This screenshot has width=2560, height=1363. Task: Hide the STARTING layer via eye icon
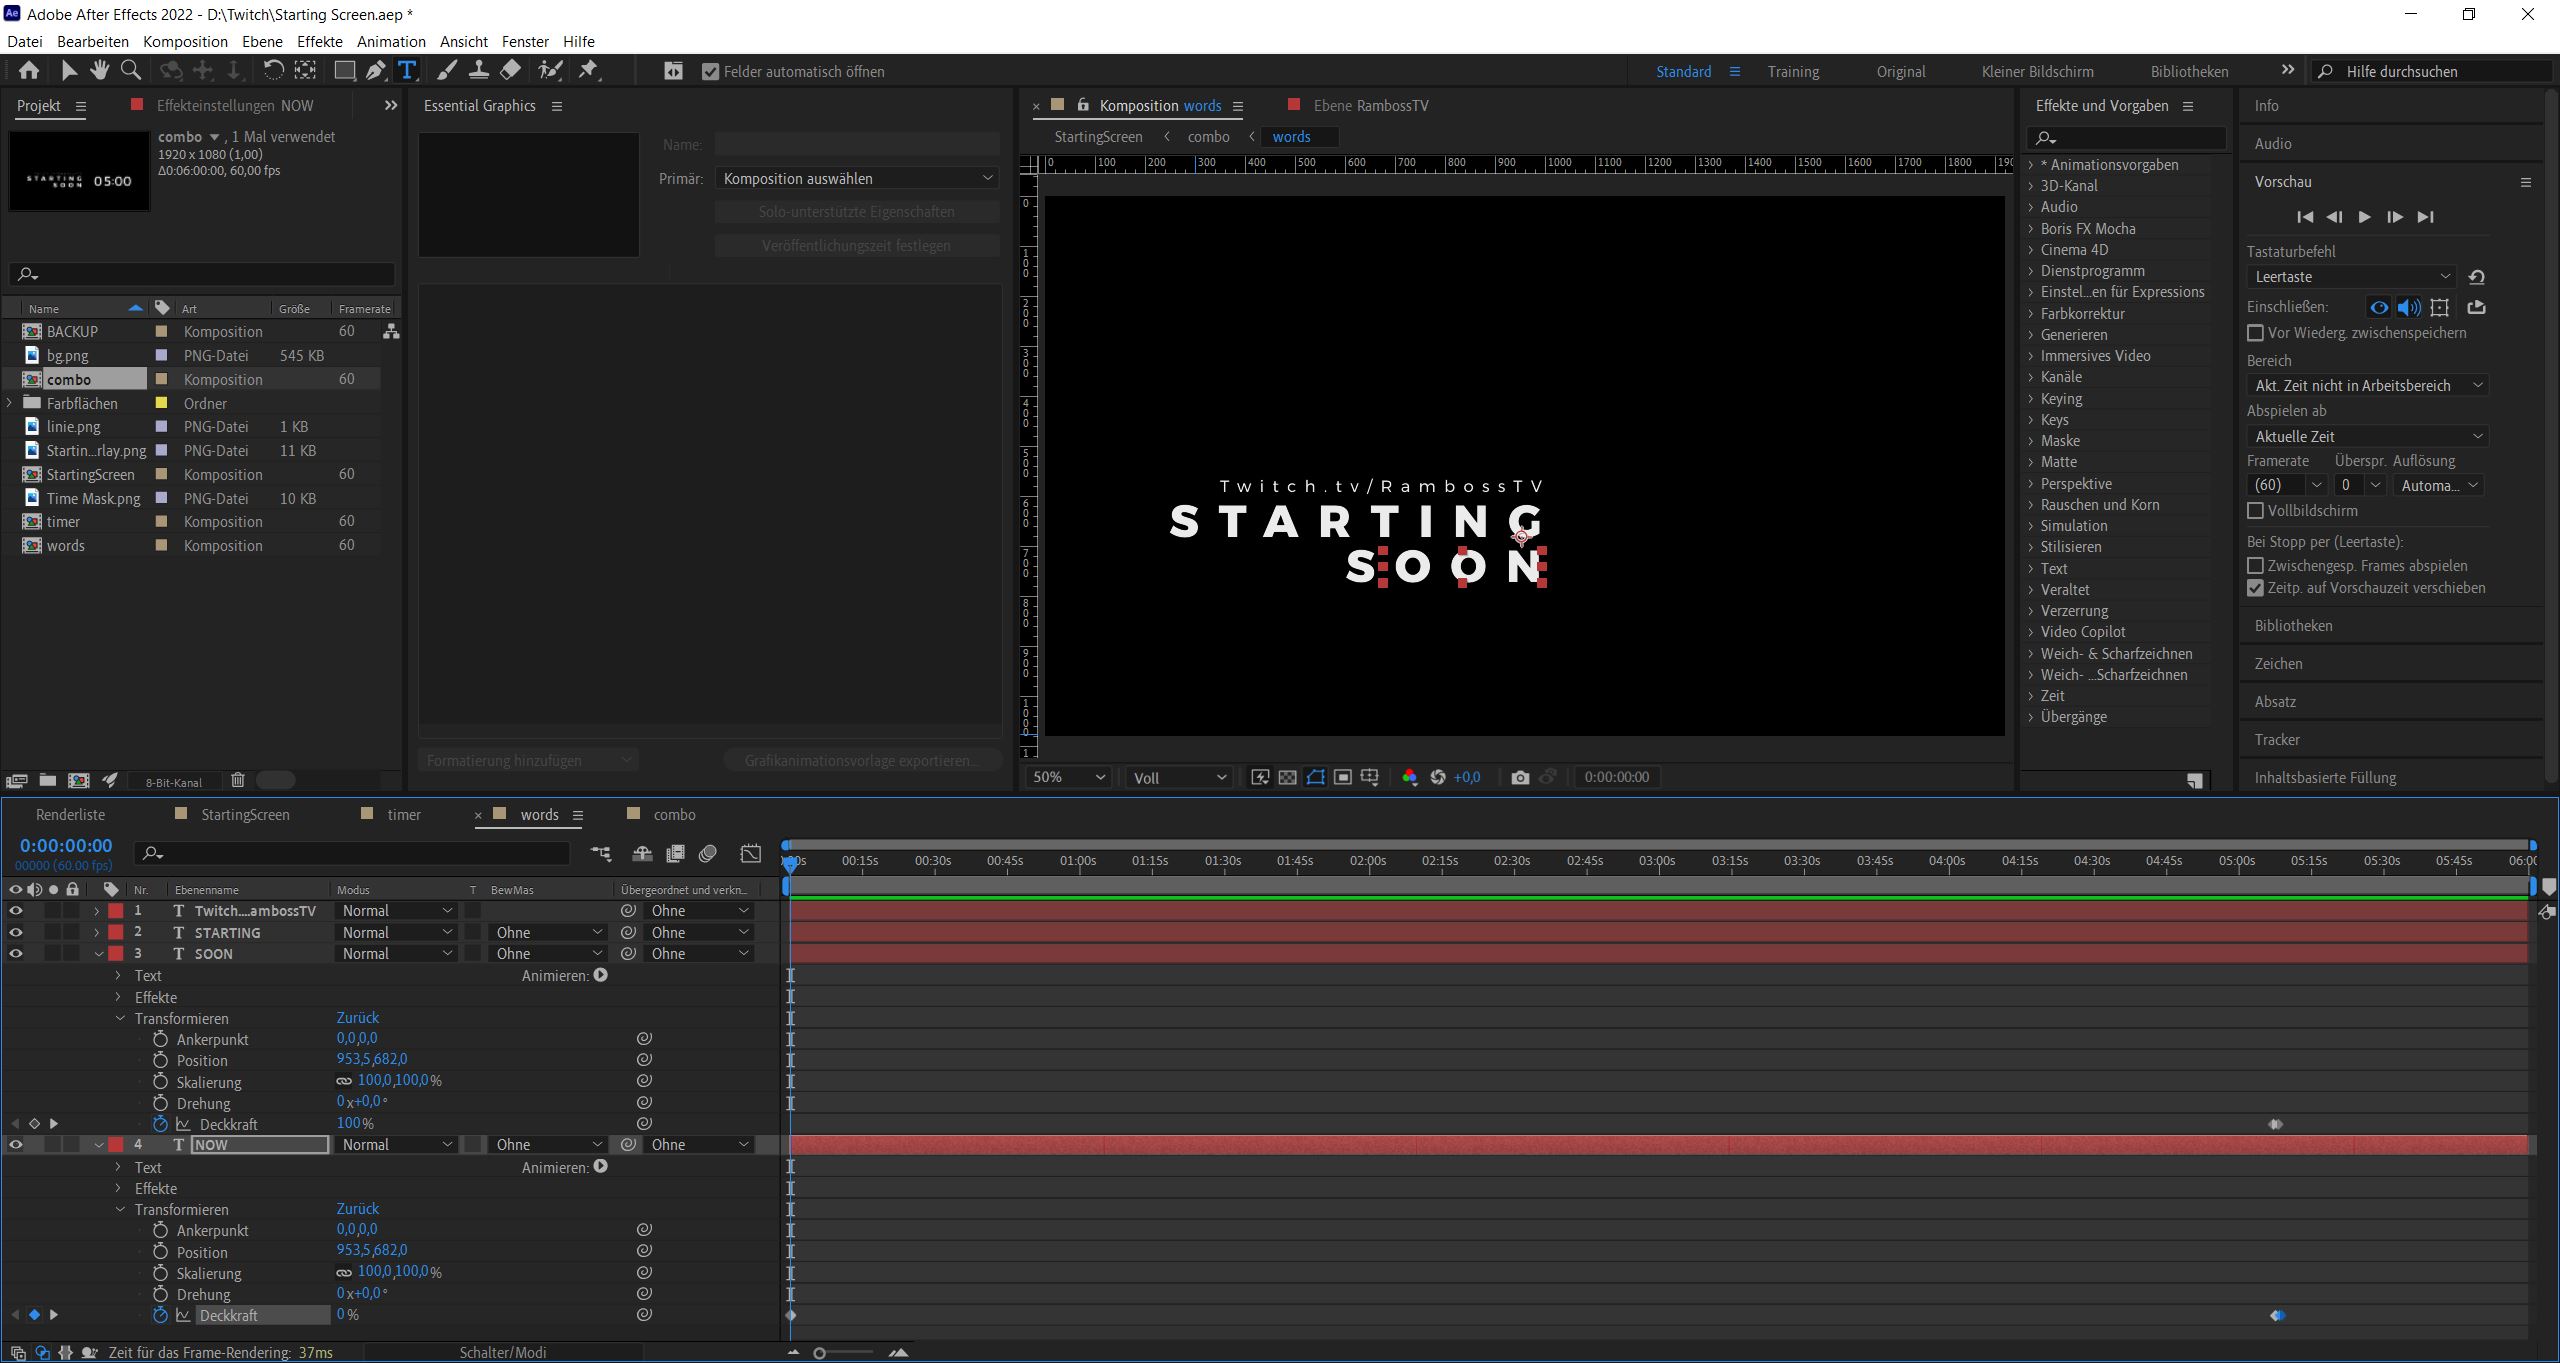[16, 932]
